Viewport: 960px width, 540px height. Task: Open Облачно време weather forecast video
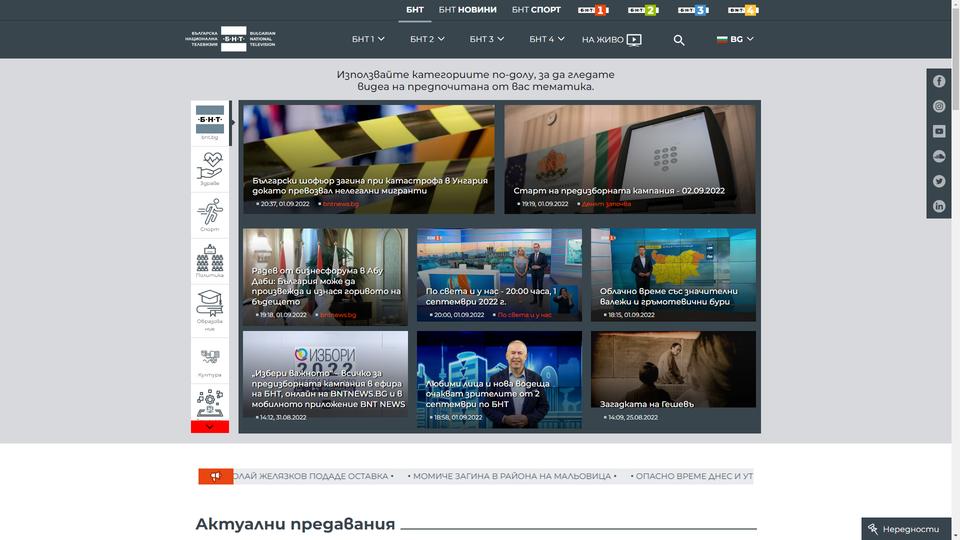pyautogui.click(x=673, y=275)
